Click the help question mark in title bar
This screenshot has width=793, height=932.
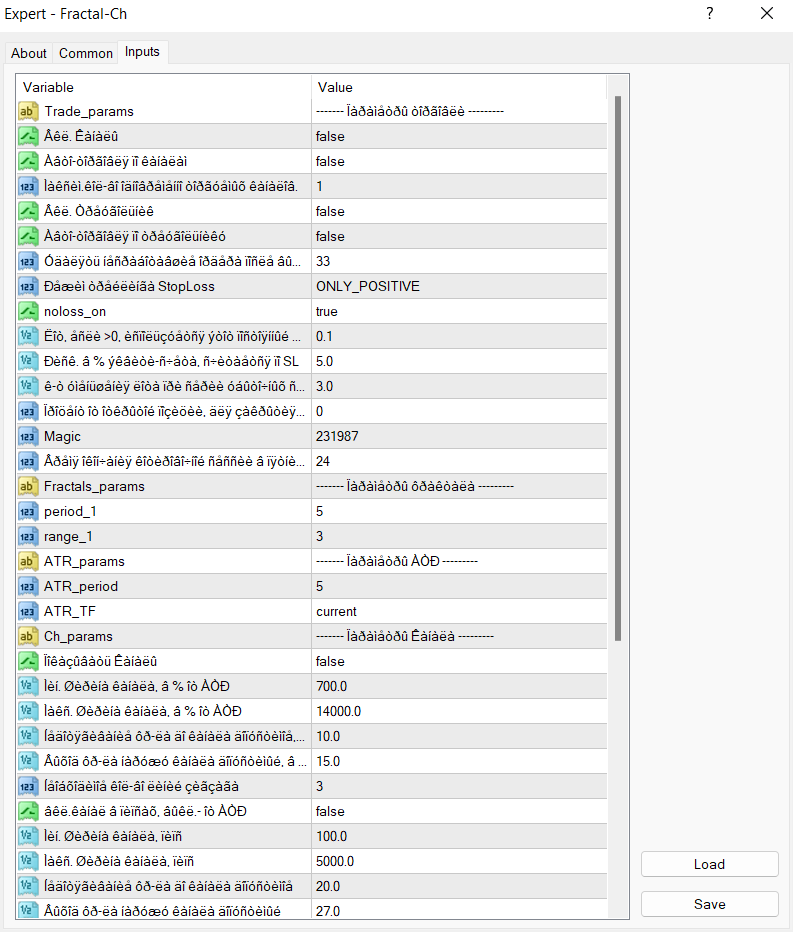(x=709, y=14)
